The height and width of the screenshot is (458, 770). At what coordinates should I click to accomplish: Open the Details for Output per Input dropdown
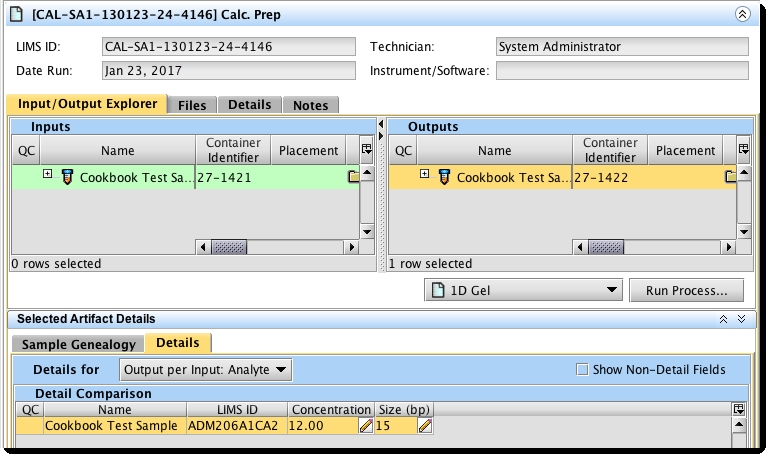tap(205, 370)
